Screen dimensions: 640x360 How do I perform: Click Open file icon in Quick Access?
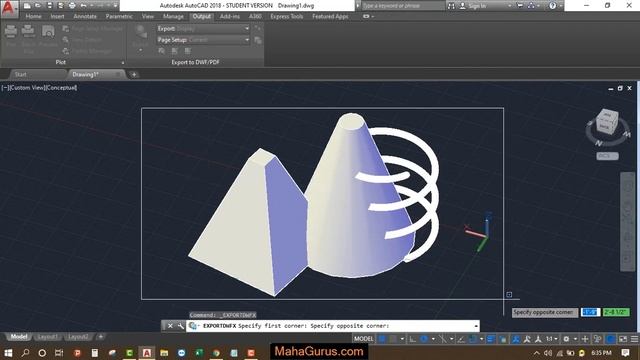click(38, 6)
